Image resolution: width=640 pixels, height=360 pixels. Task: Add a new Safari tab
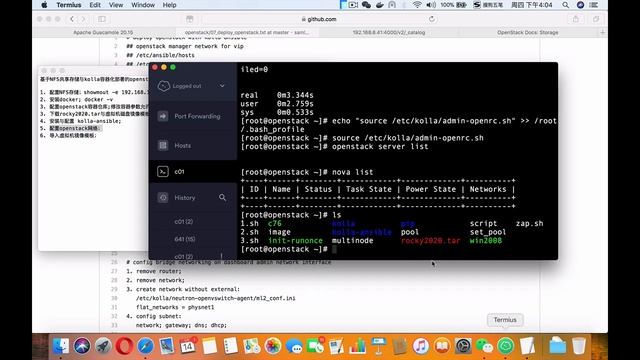pos(602,32)
